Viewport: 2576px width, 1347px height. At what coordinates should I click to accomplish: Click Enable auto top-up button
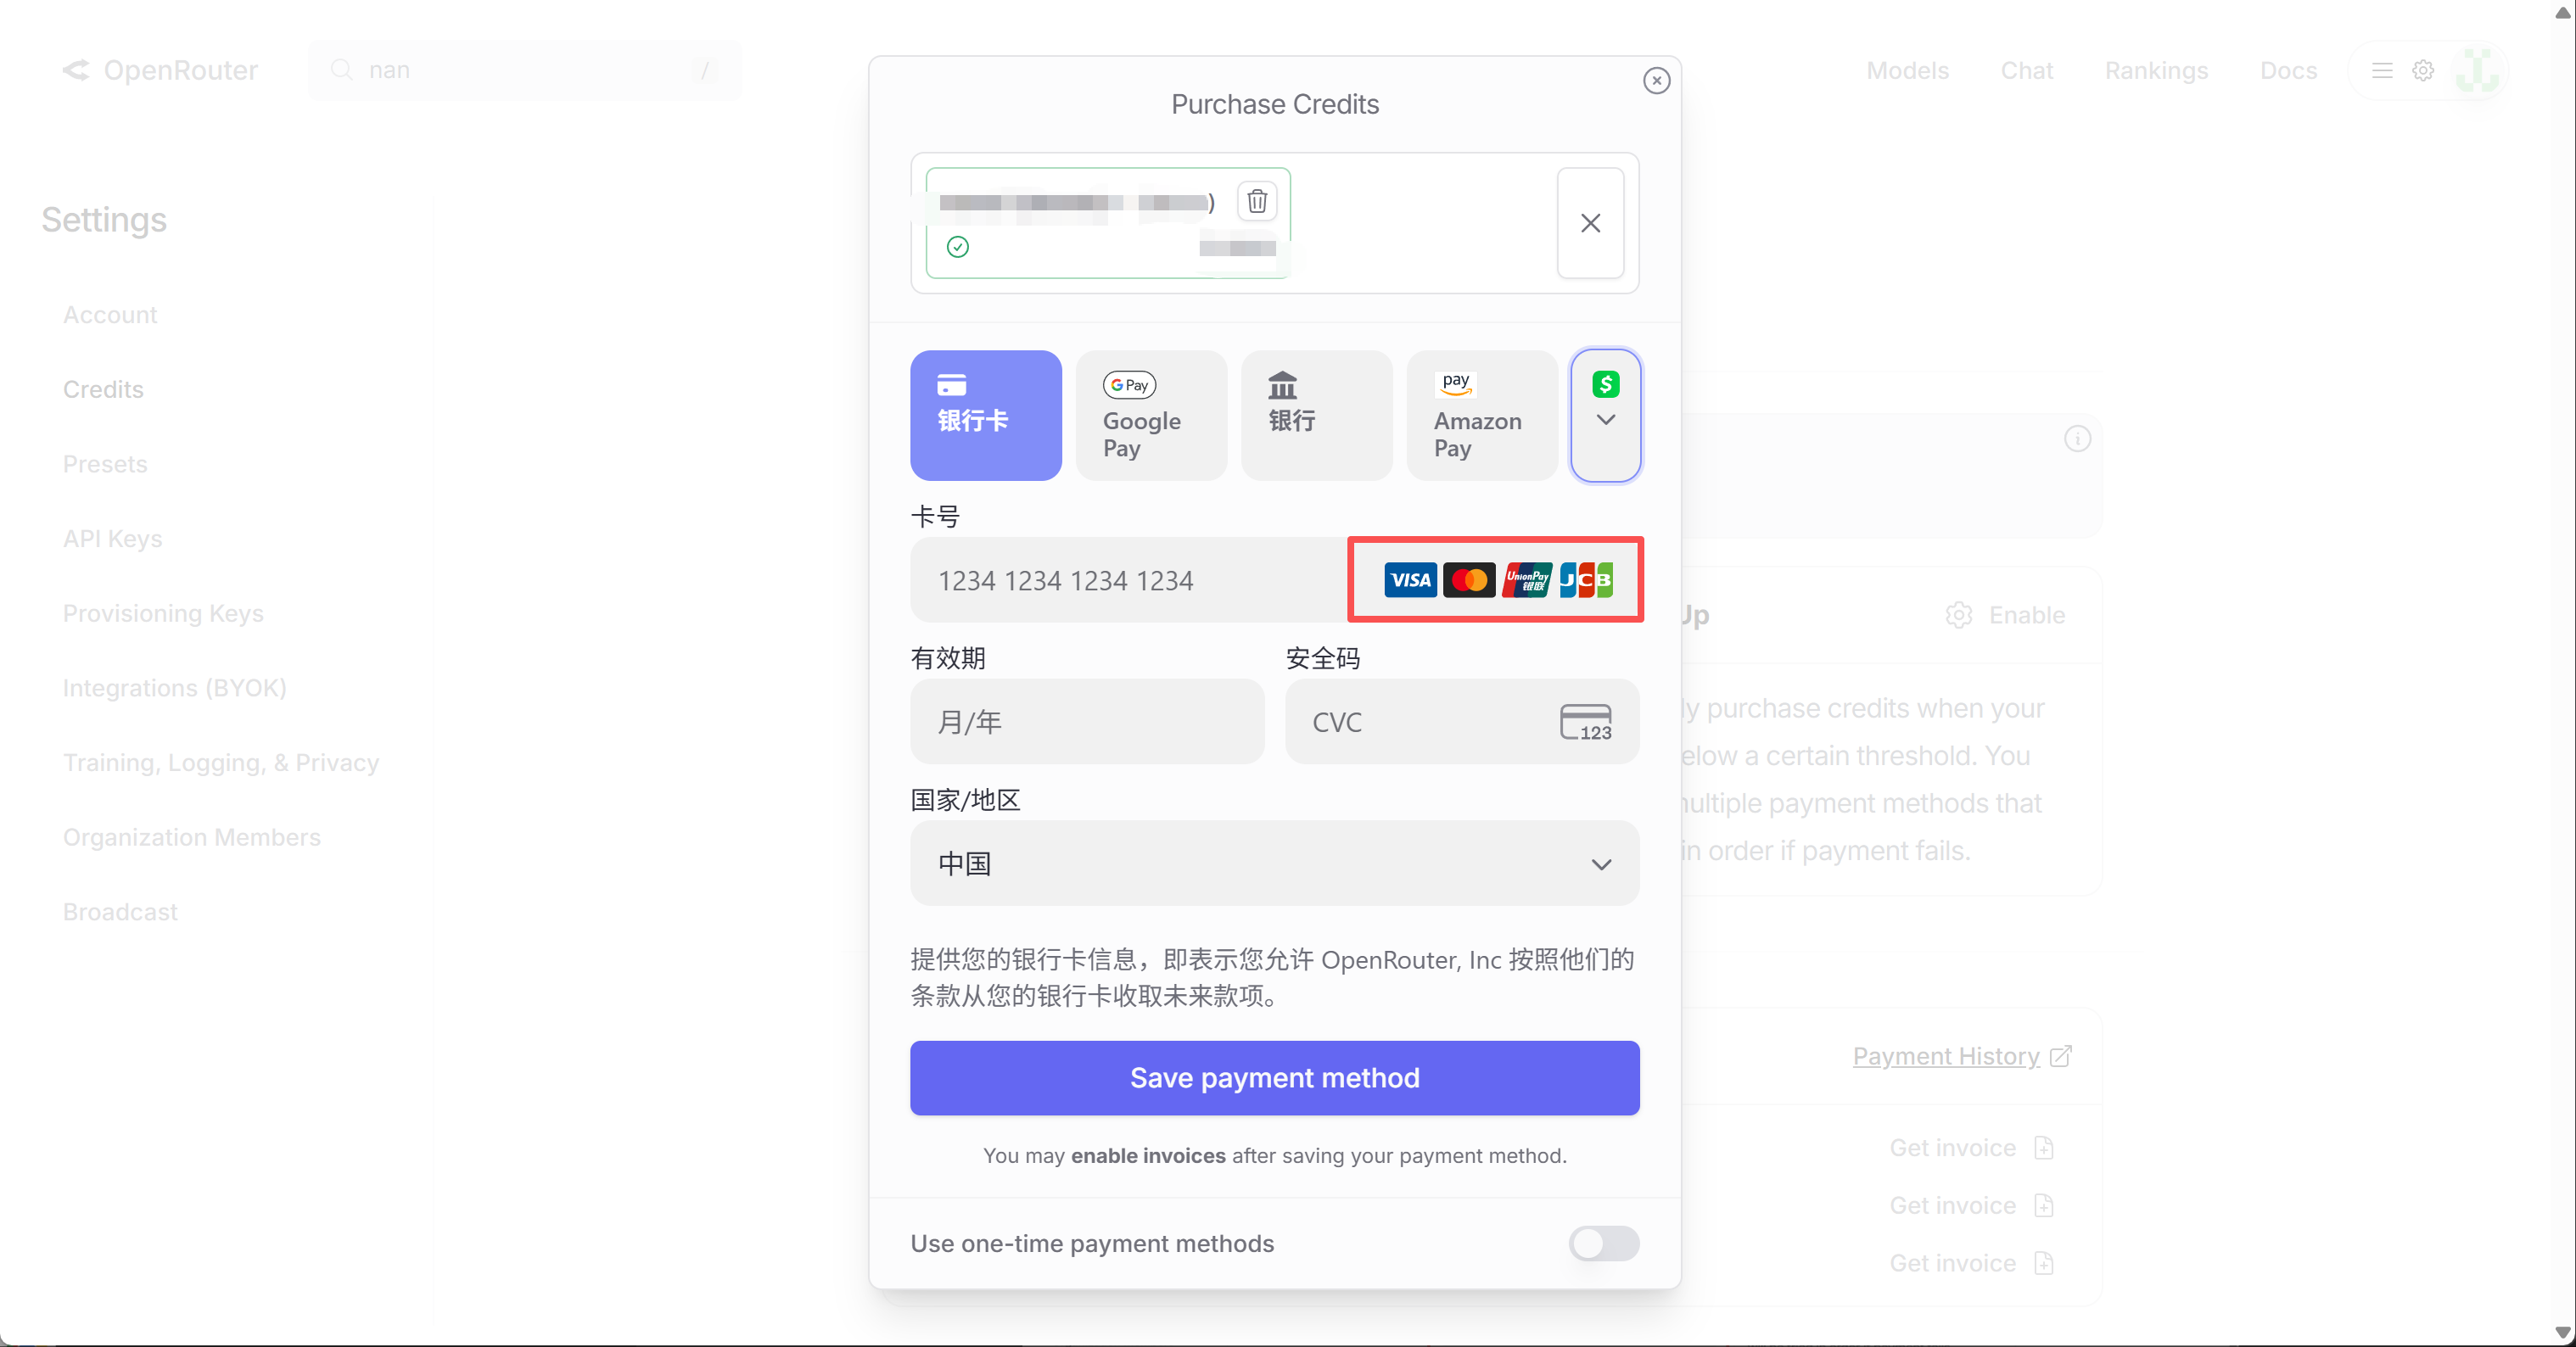pyautogui.click(x=2005, y=615)
